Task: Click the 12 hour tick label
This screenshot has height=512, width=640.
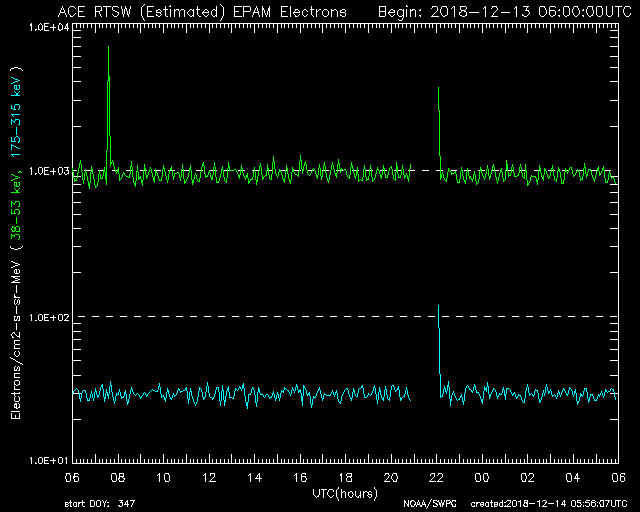Action: pos(209,477)
